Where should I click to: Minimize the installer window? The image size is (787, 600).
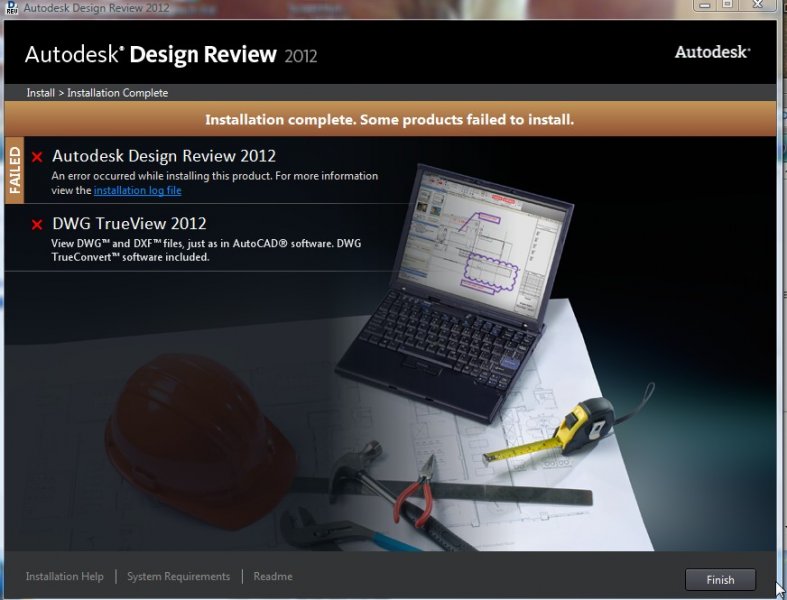coord(705,5)
